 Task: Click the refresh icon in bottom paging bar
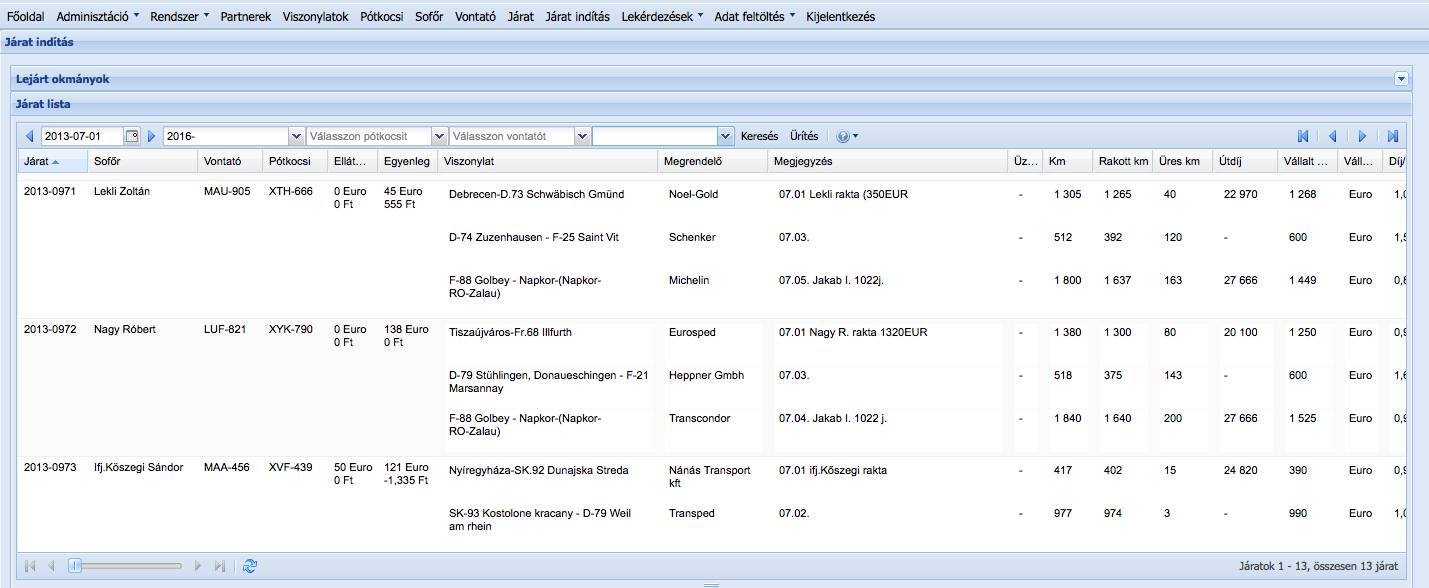pyautogui.click(x=250, y=566)
